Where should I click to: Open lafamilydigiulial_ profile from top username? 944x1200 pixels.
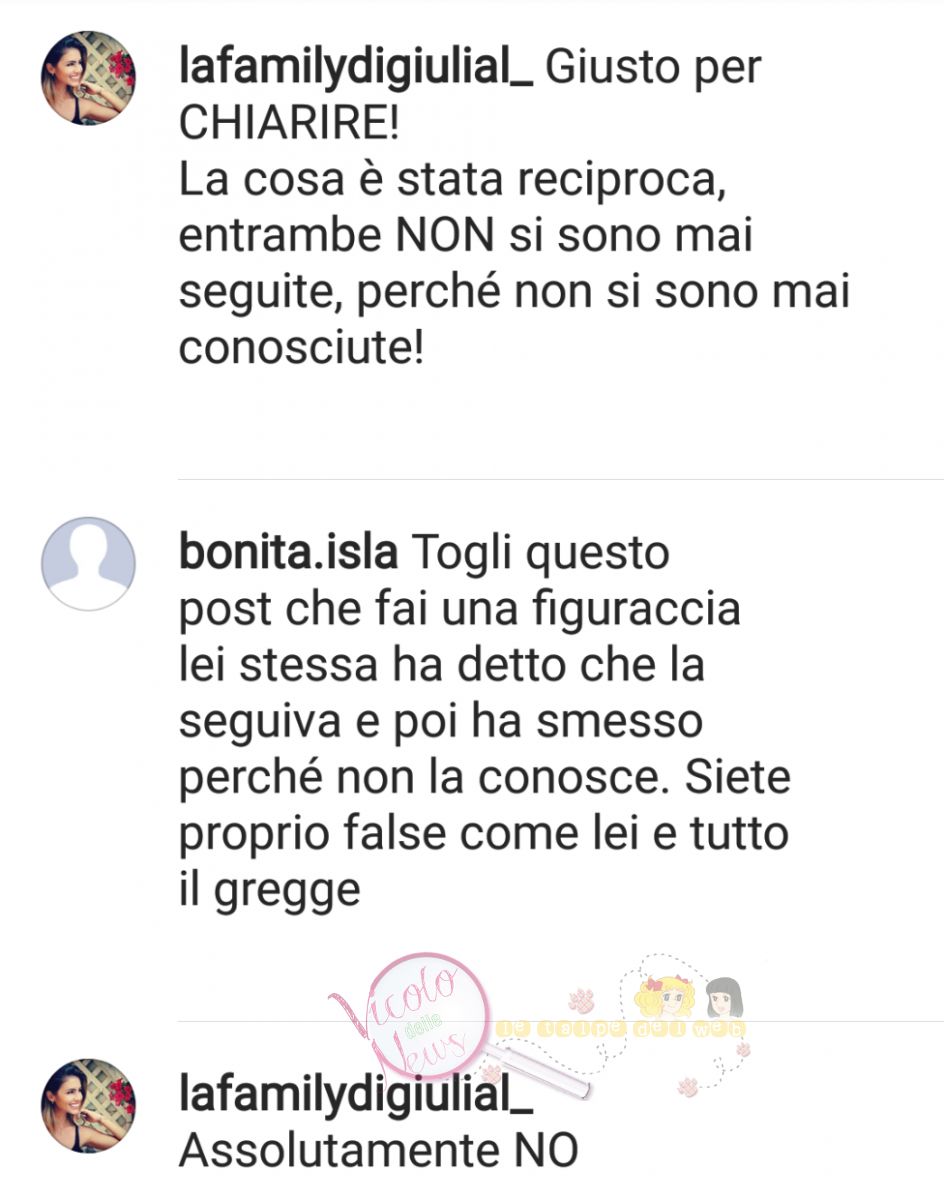(x=356, y=68)
